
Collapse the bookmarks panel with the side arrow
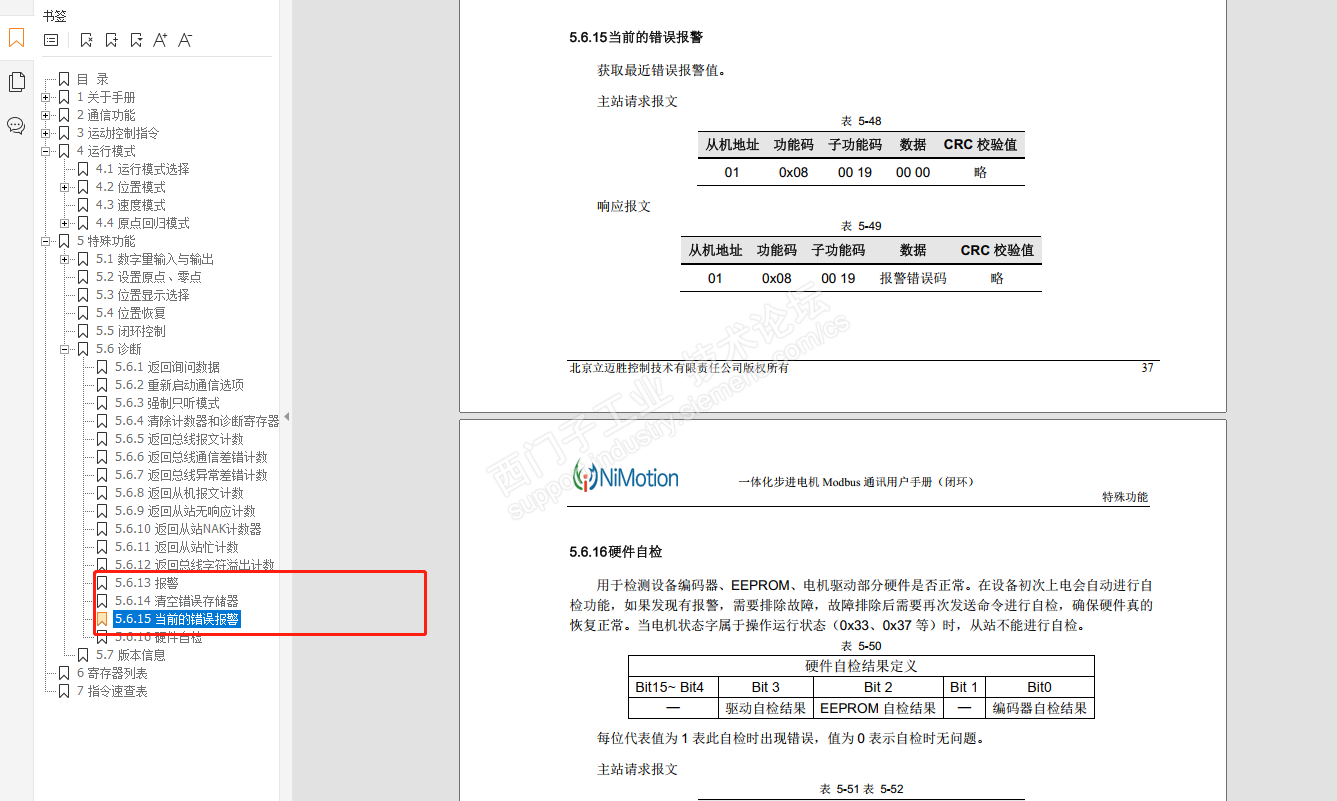(286, 416)
